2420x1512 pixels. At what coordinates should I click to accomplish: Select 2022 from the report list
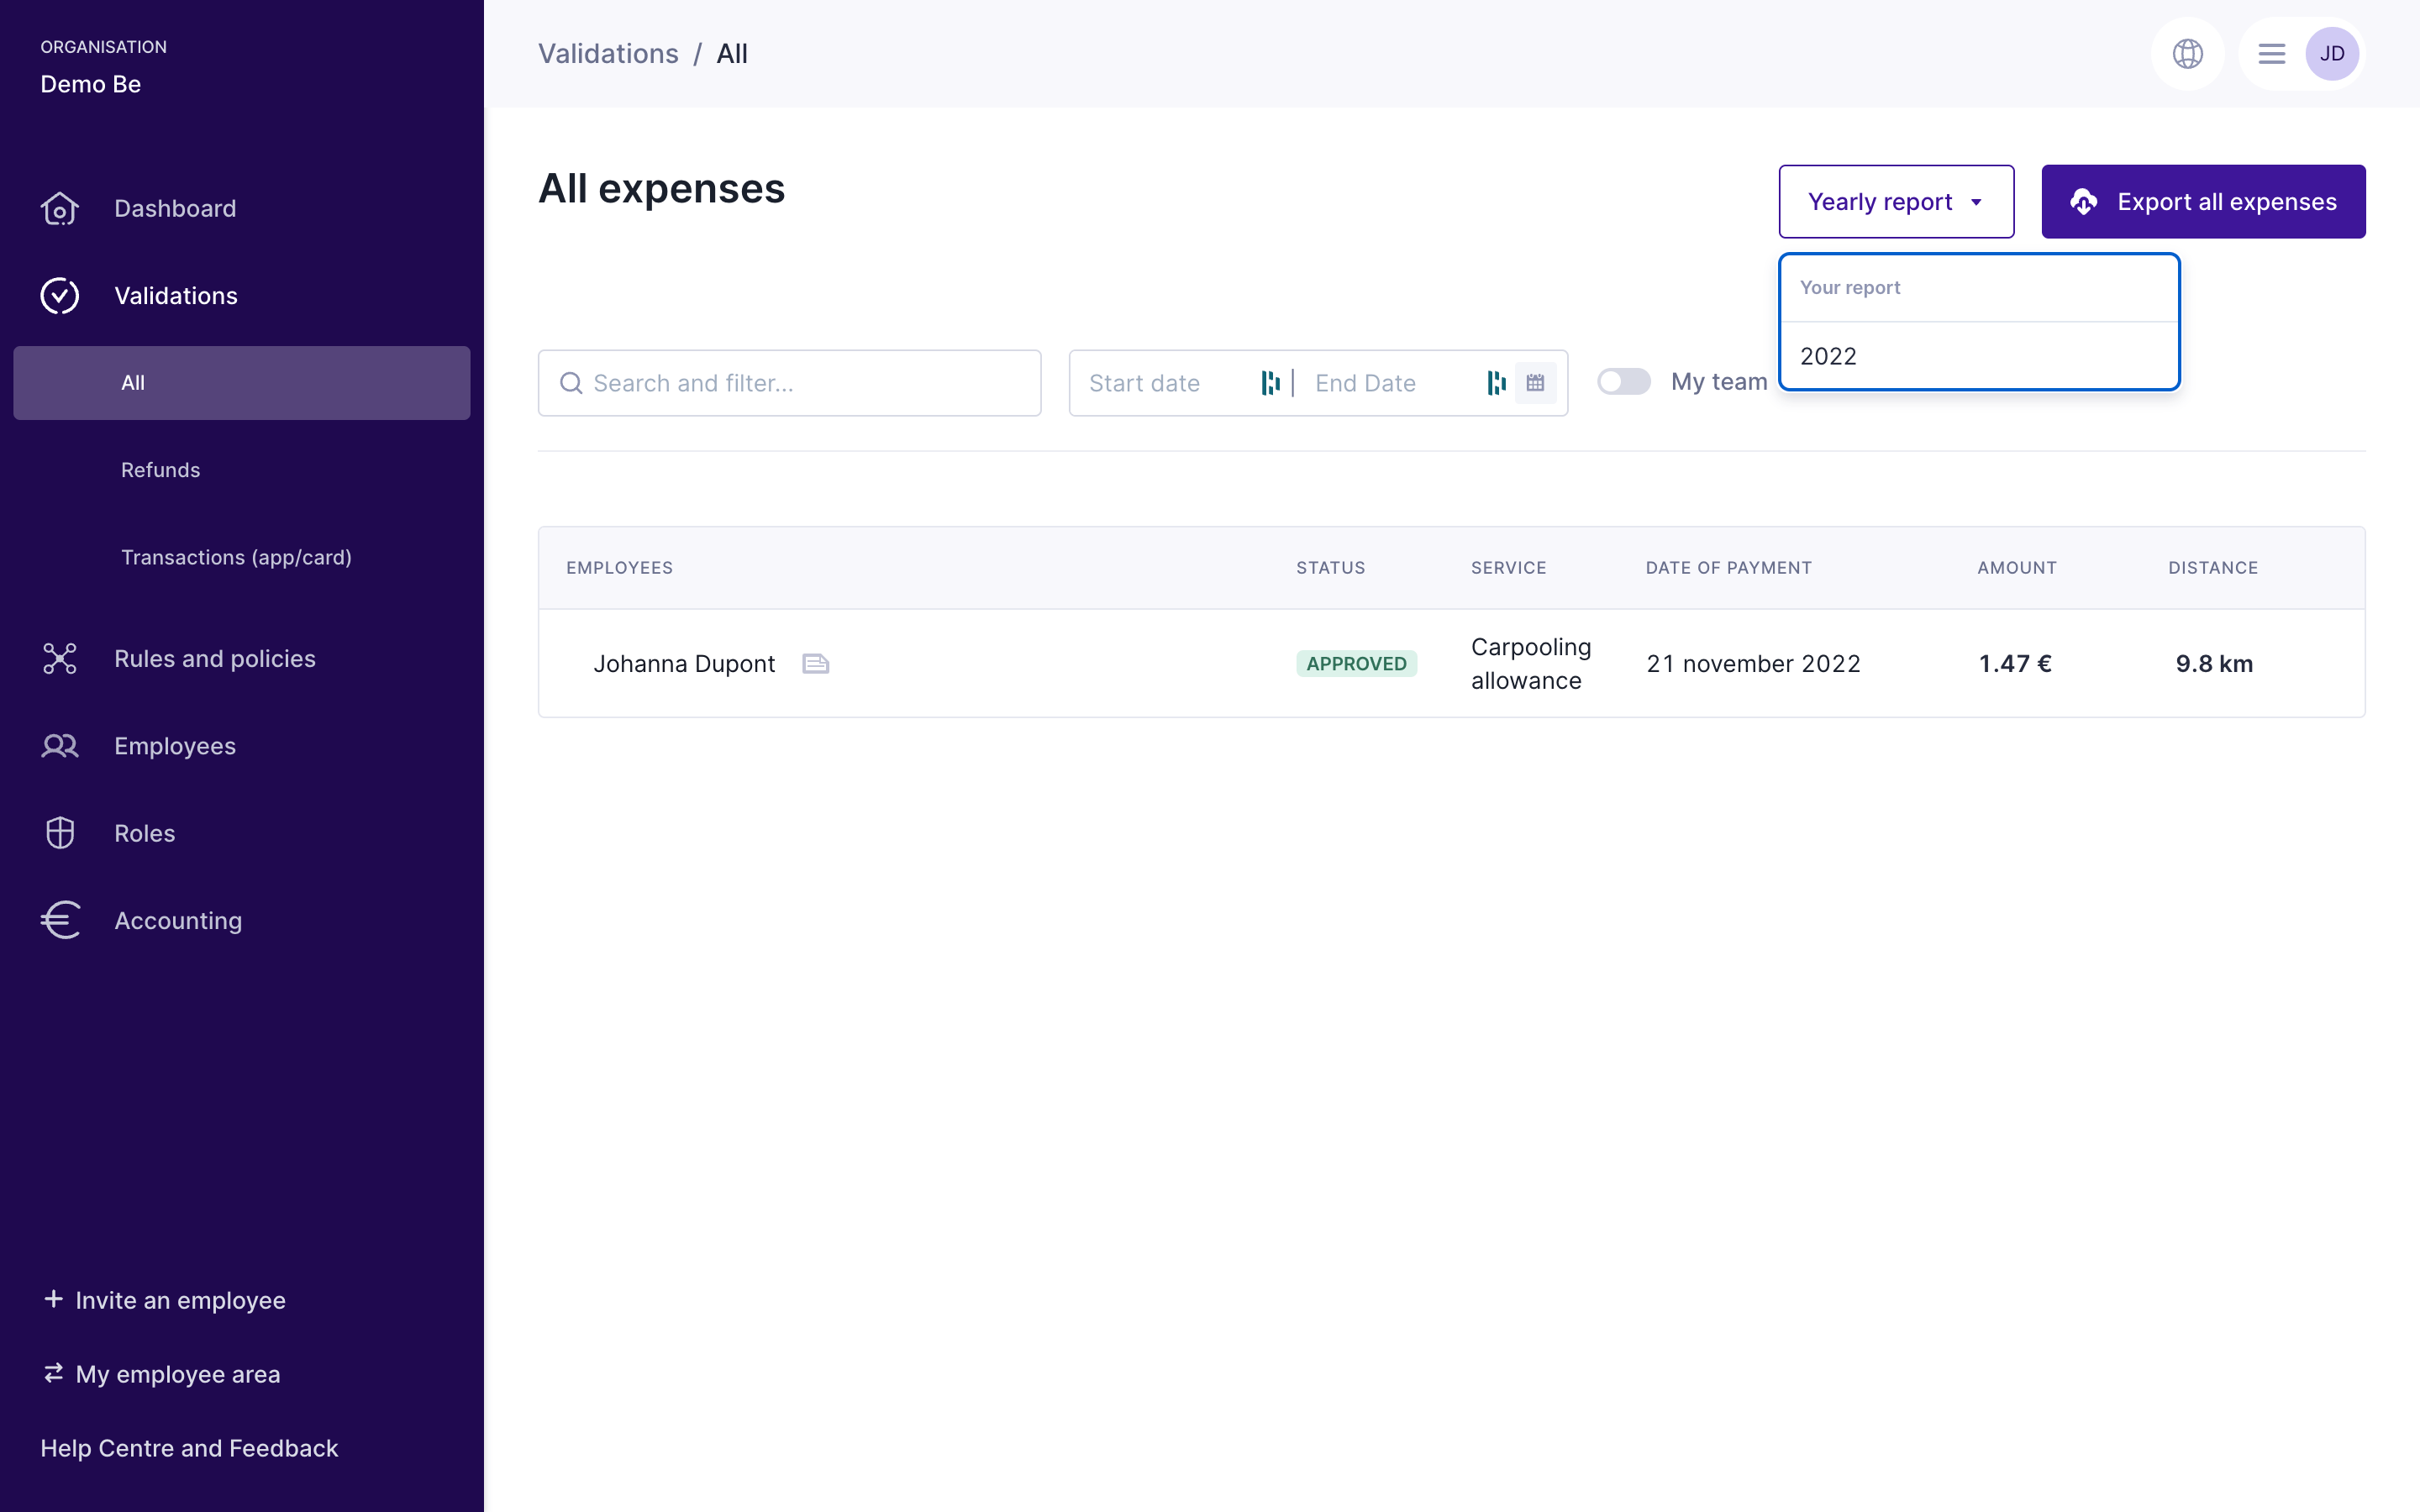pos(1828,357)
